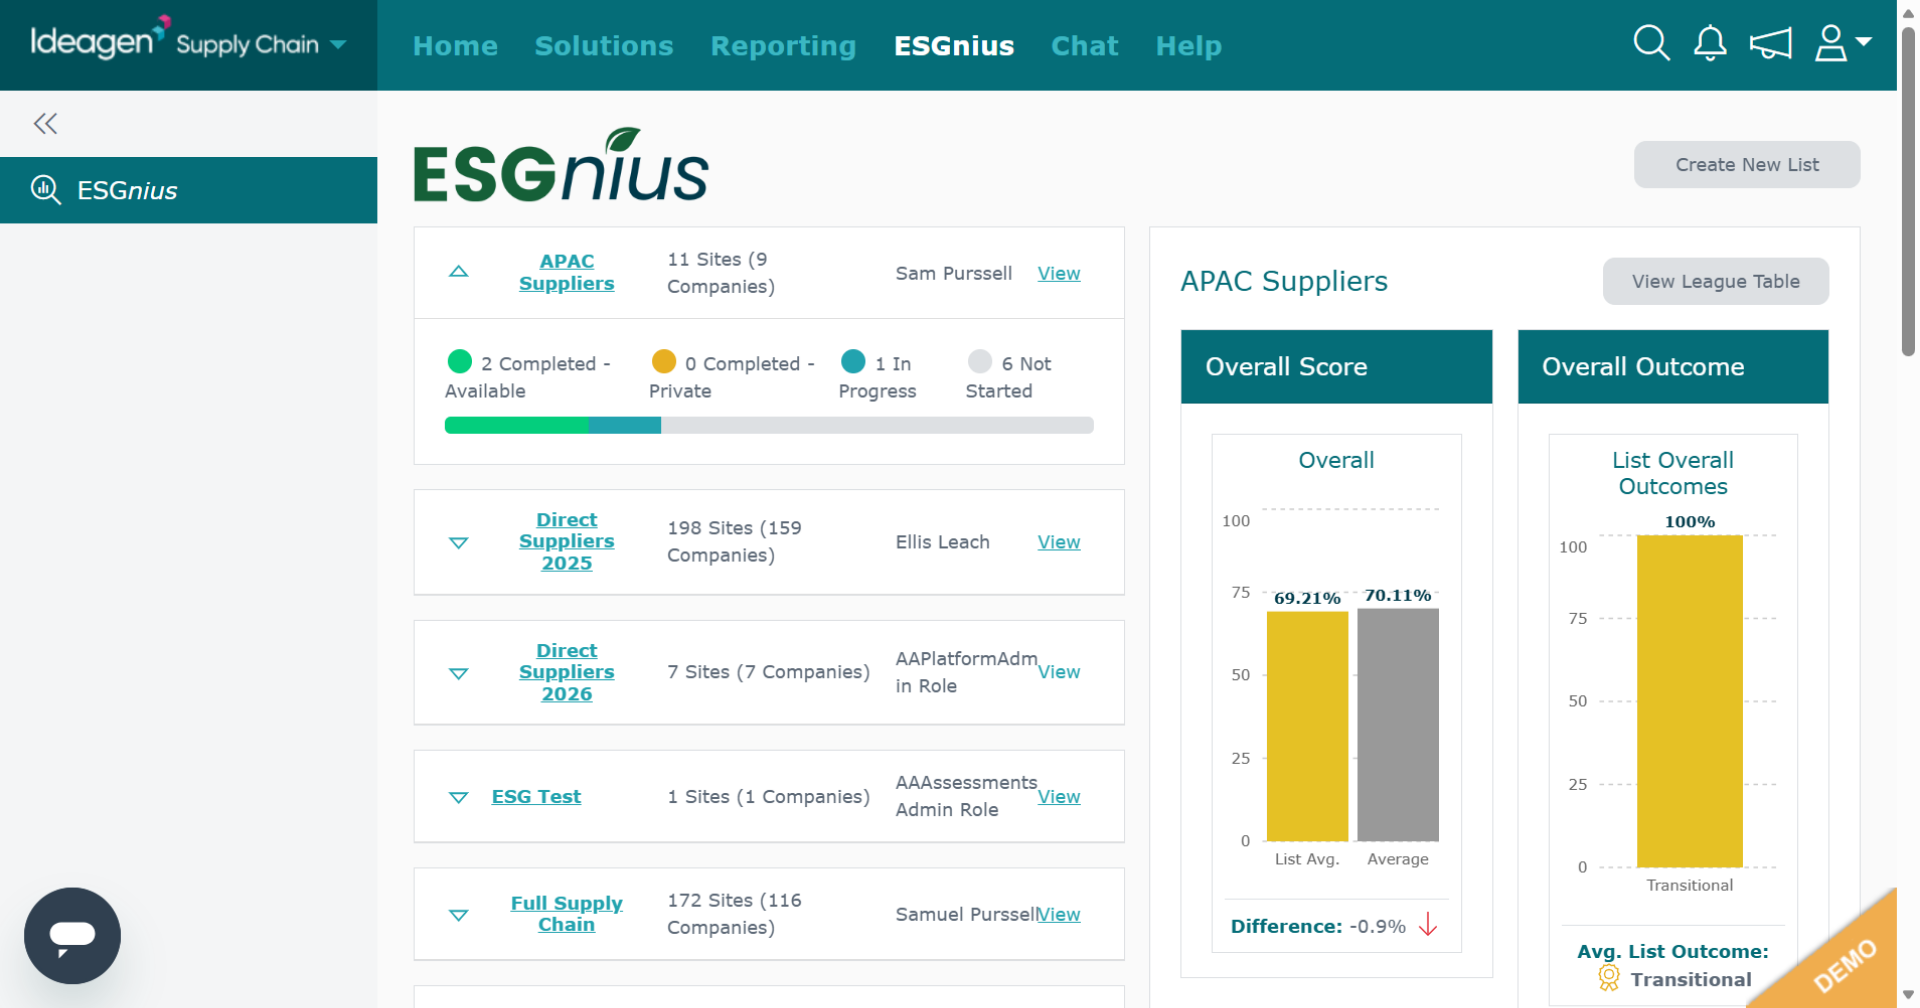Viewport: 1920px width, 1008px height.
Task: Collapse the APAC Suppliers row
Action: point(458,272)
